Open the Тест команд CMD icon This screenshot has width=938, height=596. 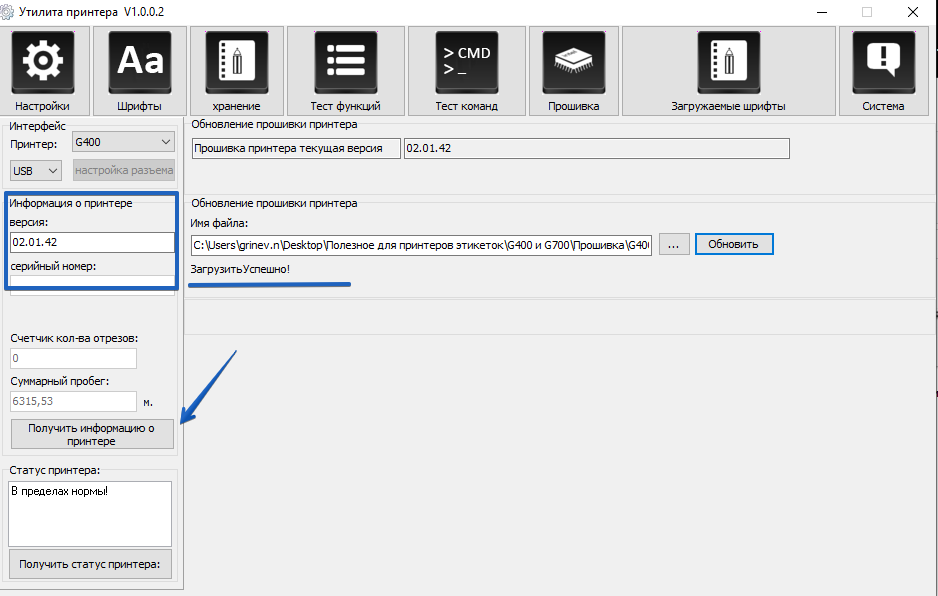[466, 62]
